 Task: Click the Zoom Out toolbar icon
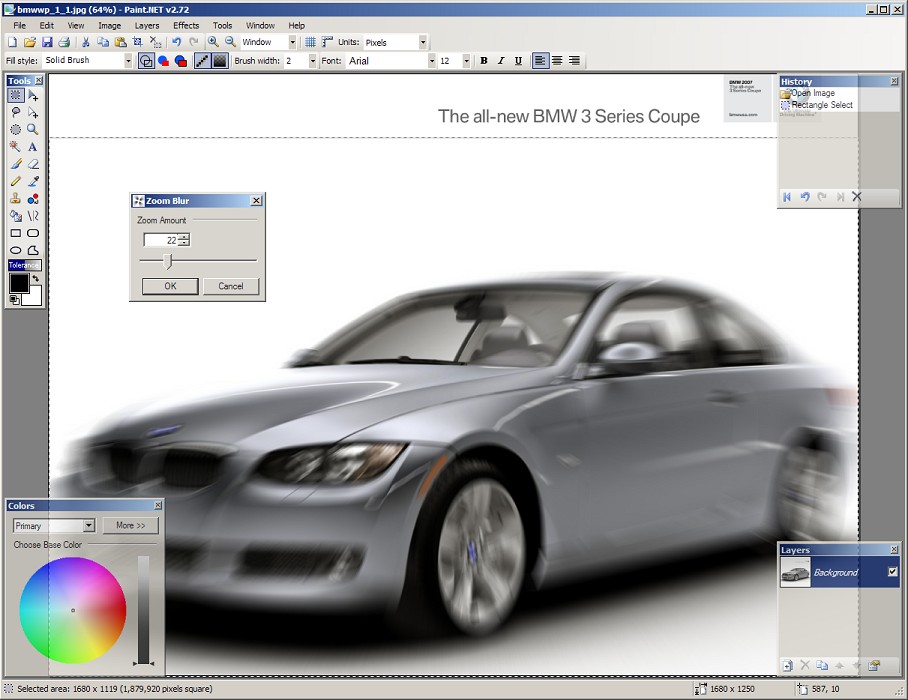pos(230,42)
